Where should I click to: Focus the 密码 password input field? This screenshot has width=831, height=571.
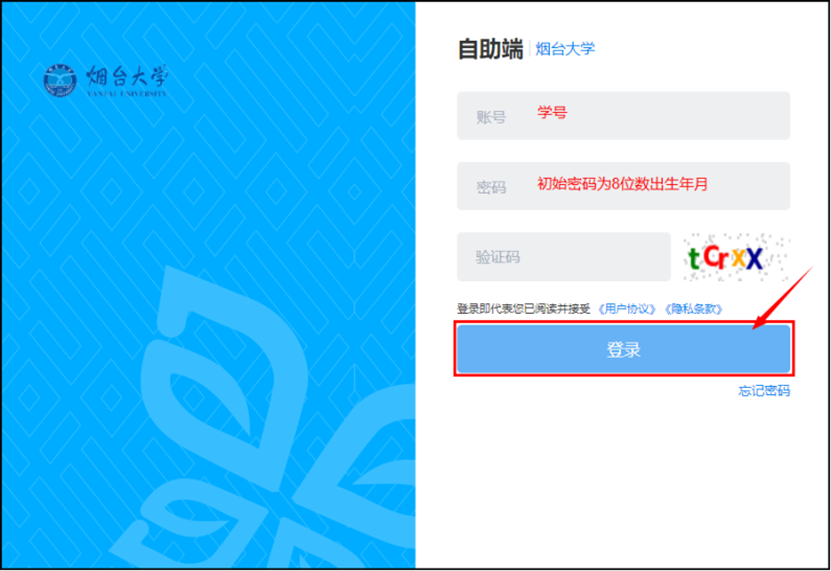point(660,187)
